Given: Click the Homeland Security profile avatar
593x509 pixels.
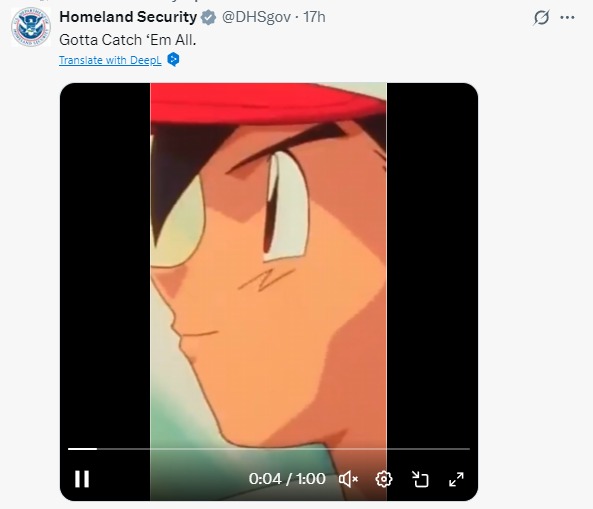Looking at the screenshot, I should click(31, 27).
